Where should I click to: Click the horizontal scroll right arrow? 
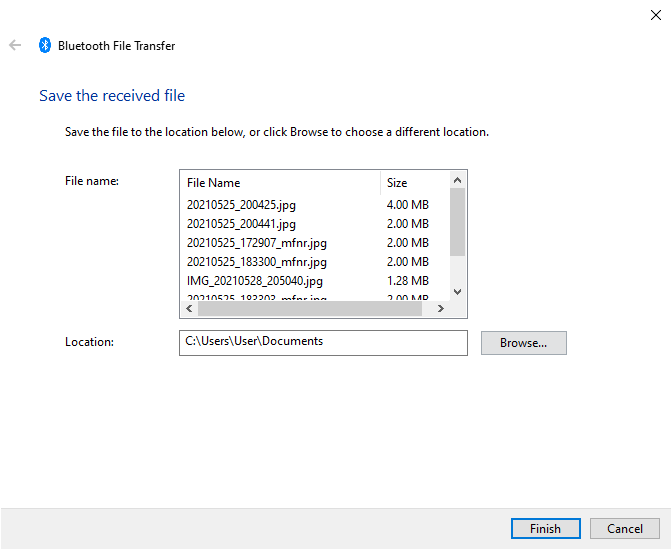[441, 308]
